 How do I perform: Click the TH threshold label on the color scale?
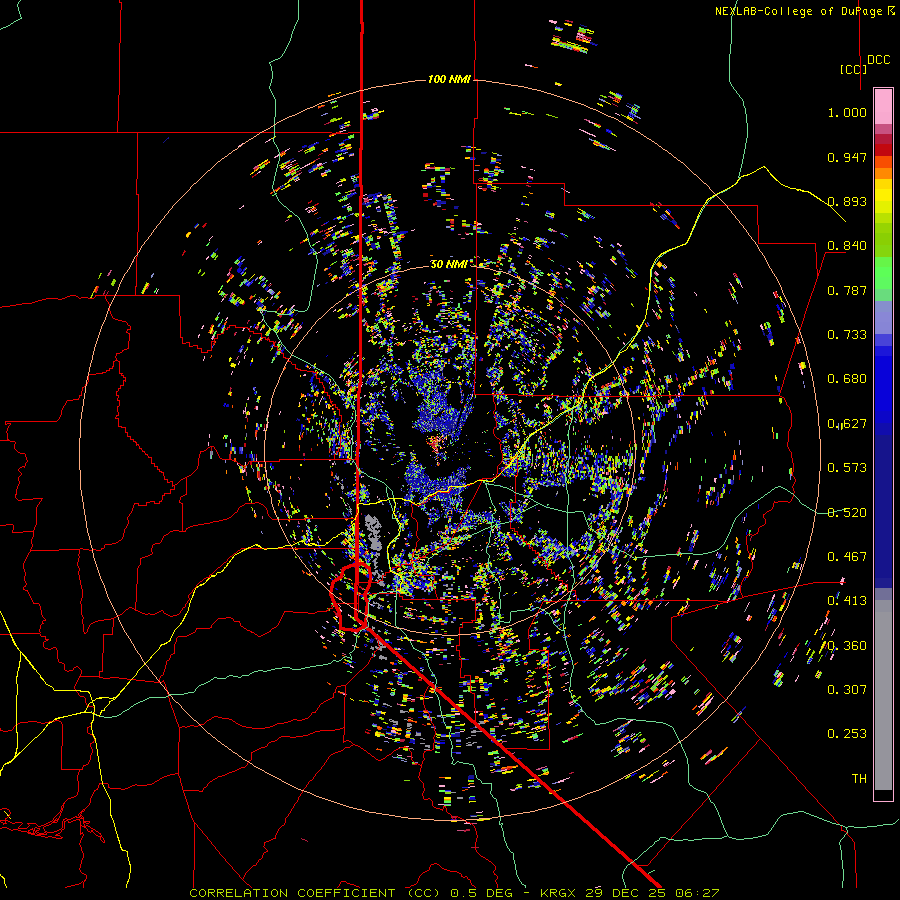pyautogui.click(x=859, y=779)
